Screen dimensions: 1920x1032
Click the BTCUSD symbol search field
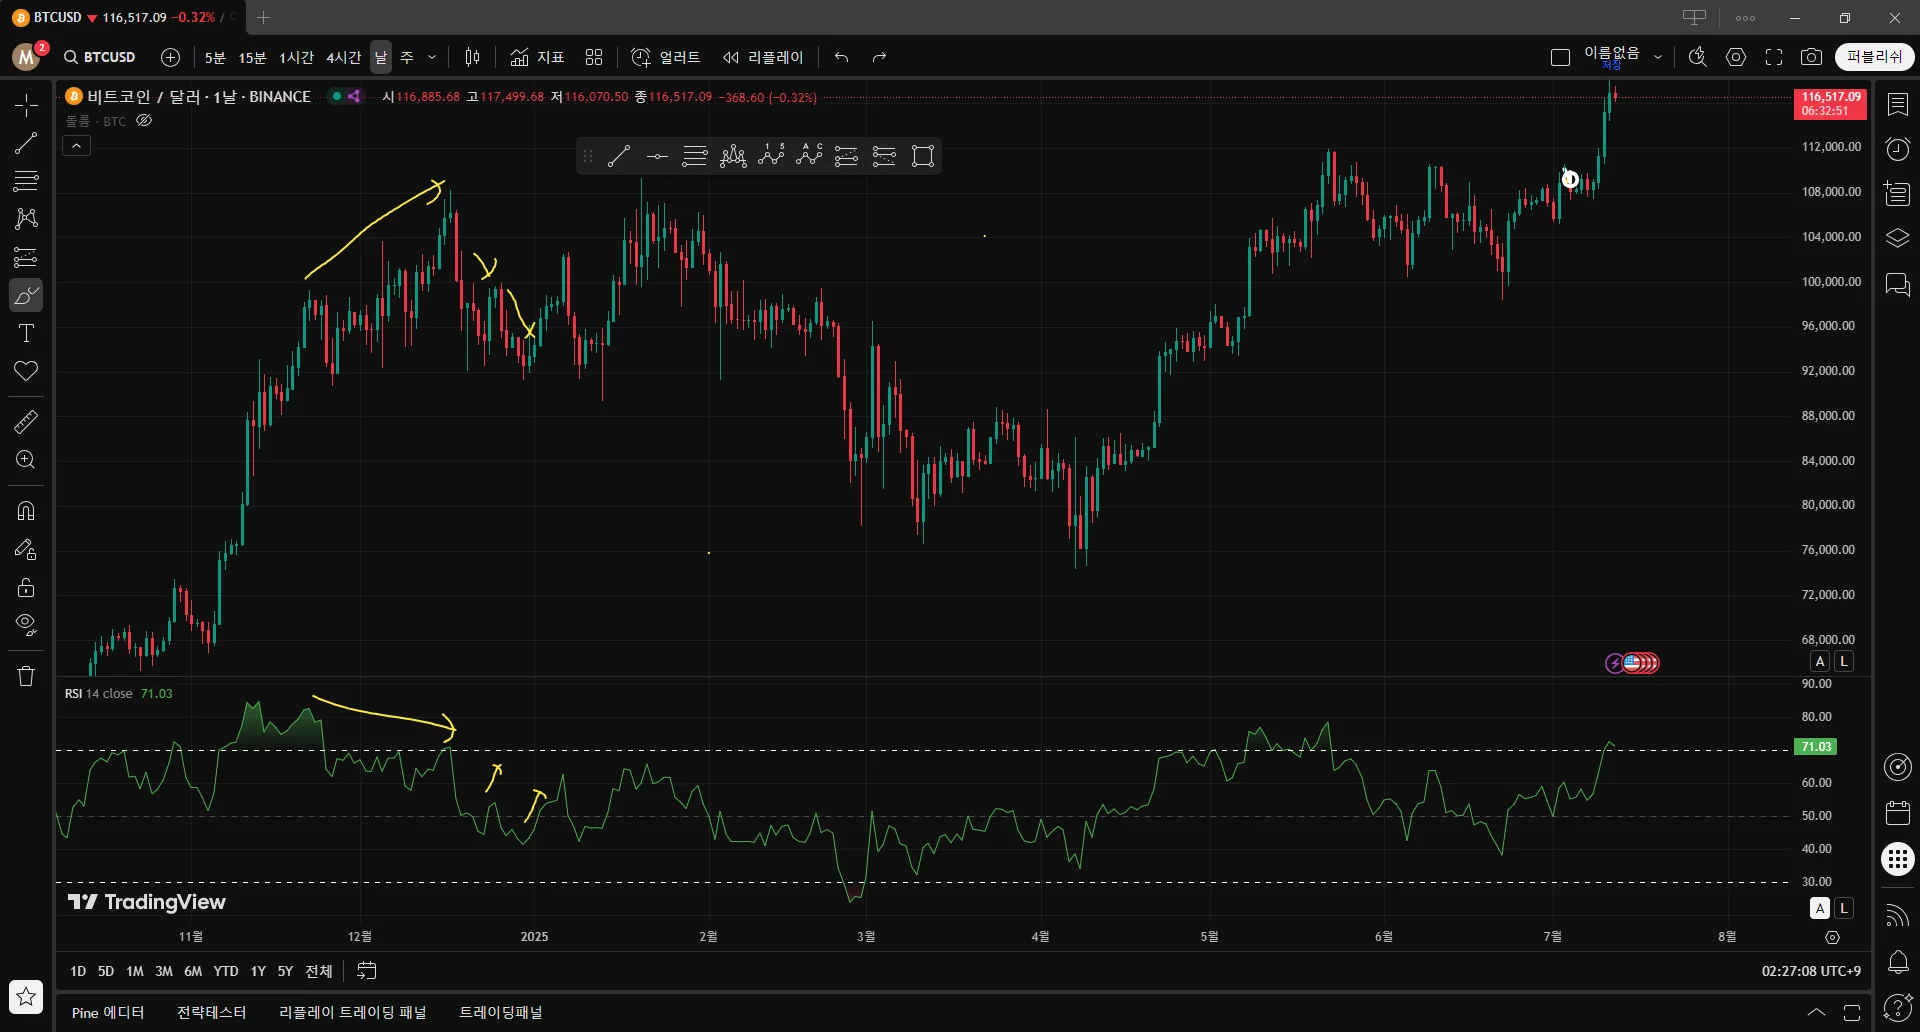[x=100, y=57]
